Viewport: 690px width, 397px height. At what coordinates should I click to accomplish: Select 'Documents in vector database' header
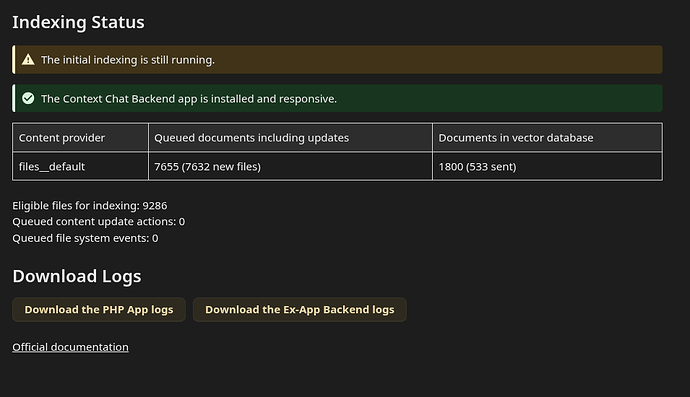547,138
